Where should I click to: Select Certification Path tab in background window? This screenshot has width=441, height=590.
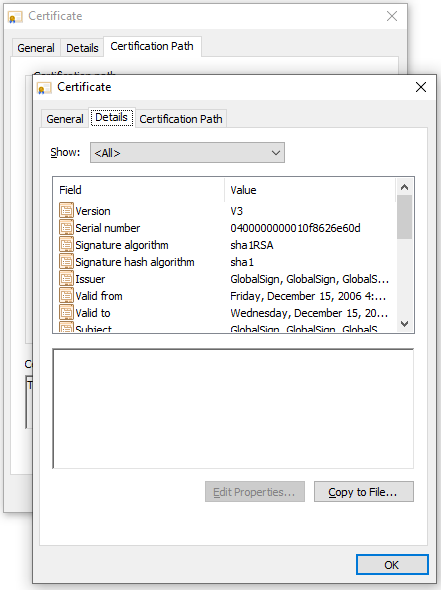[x=152, y=46]
